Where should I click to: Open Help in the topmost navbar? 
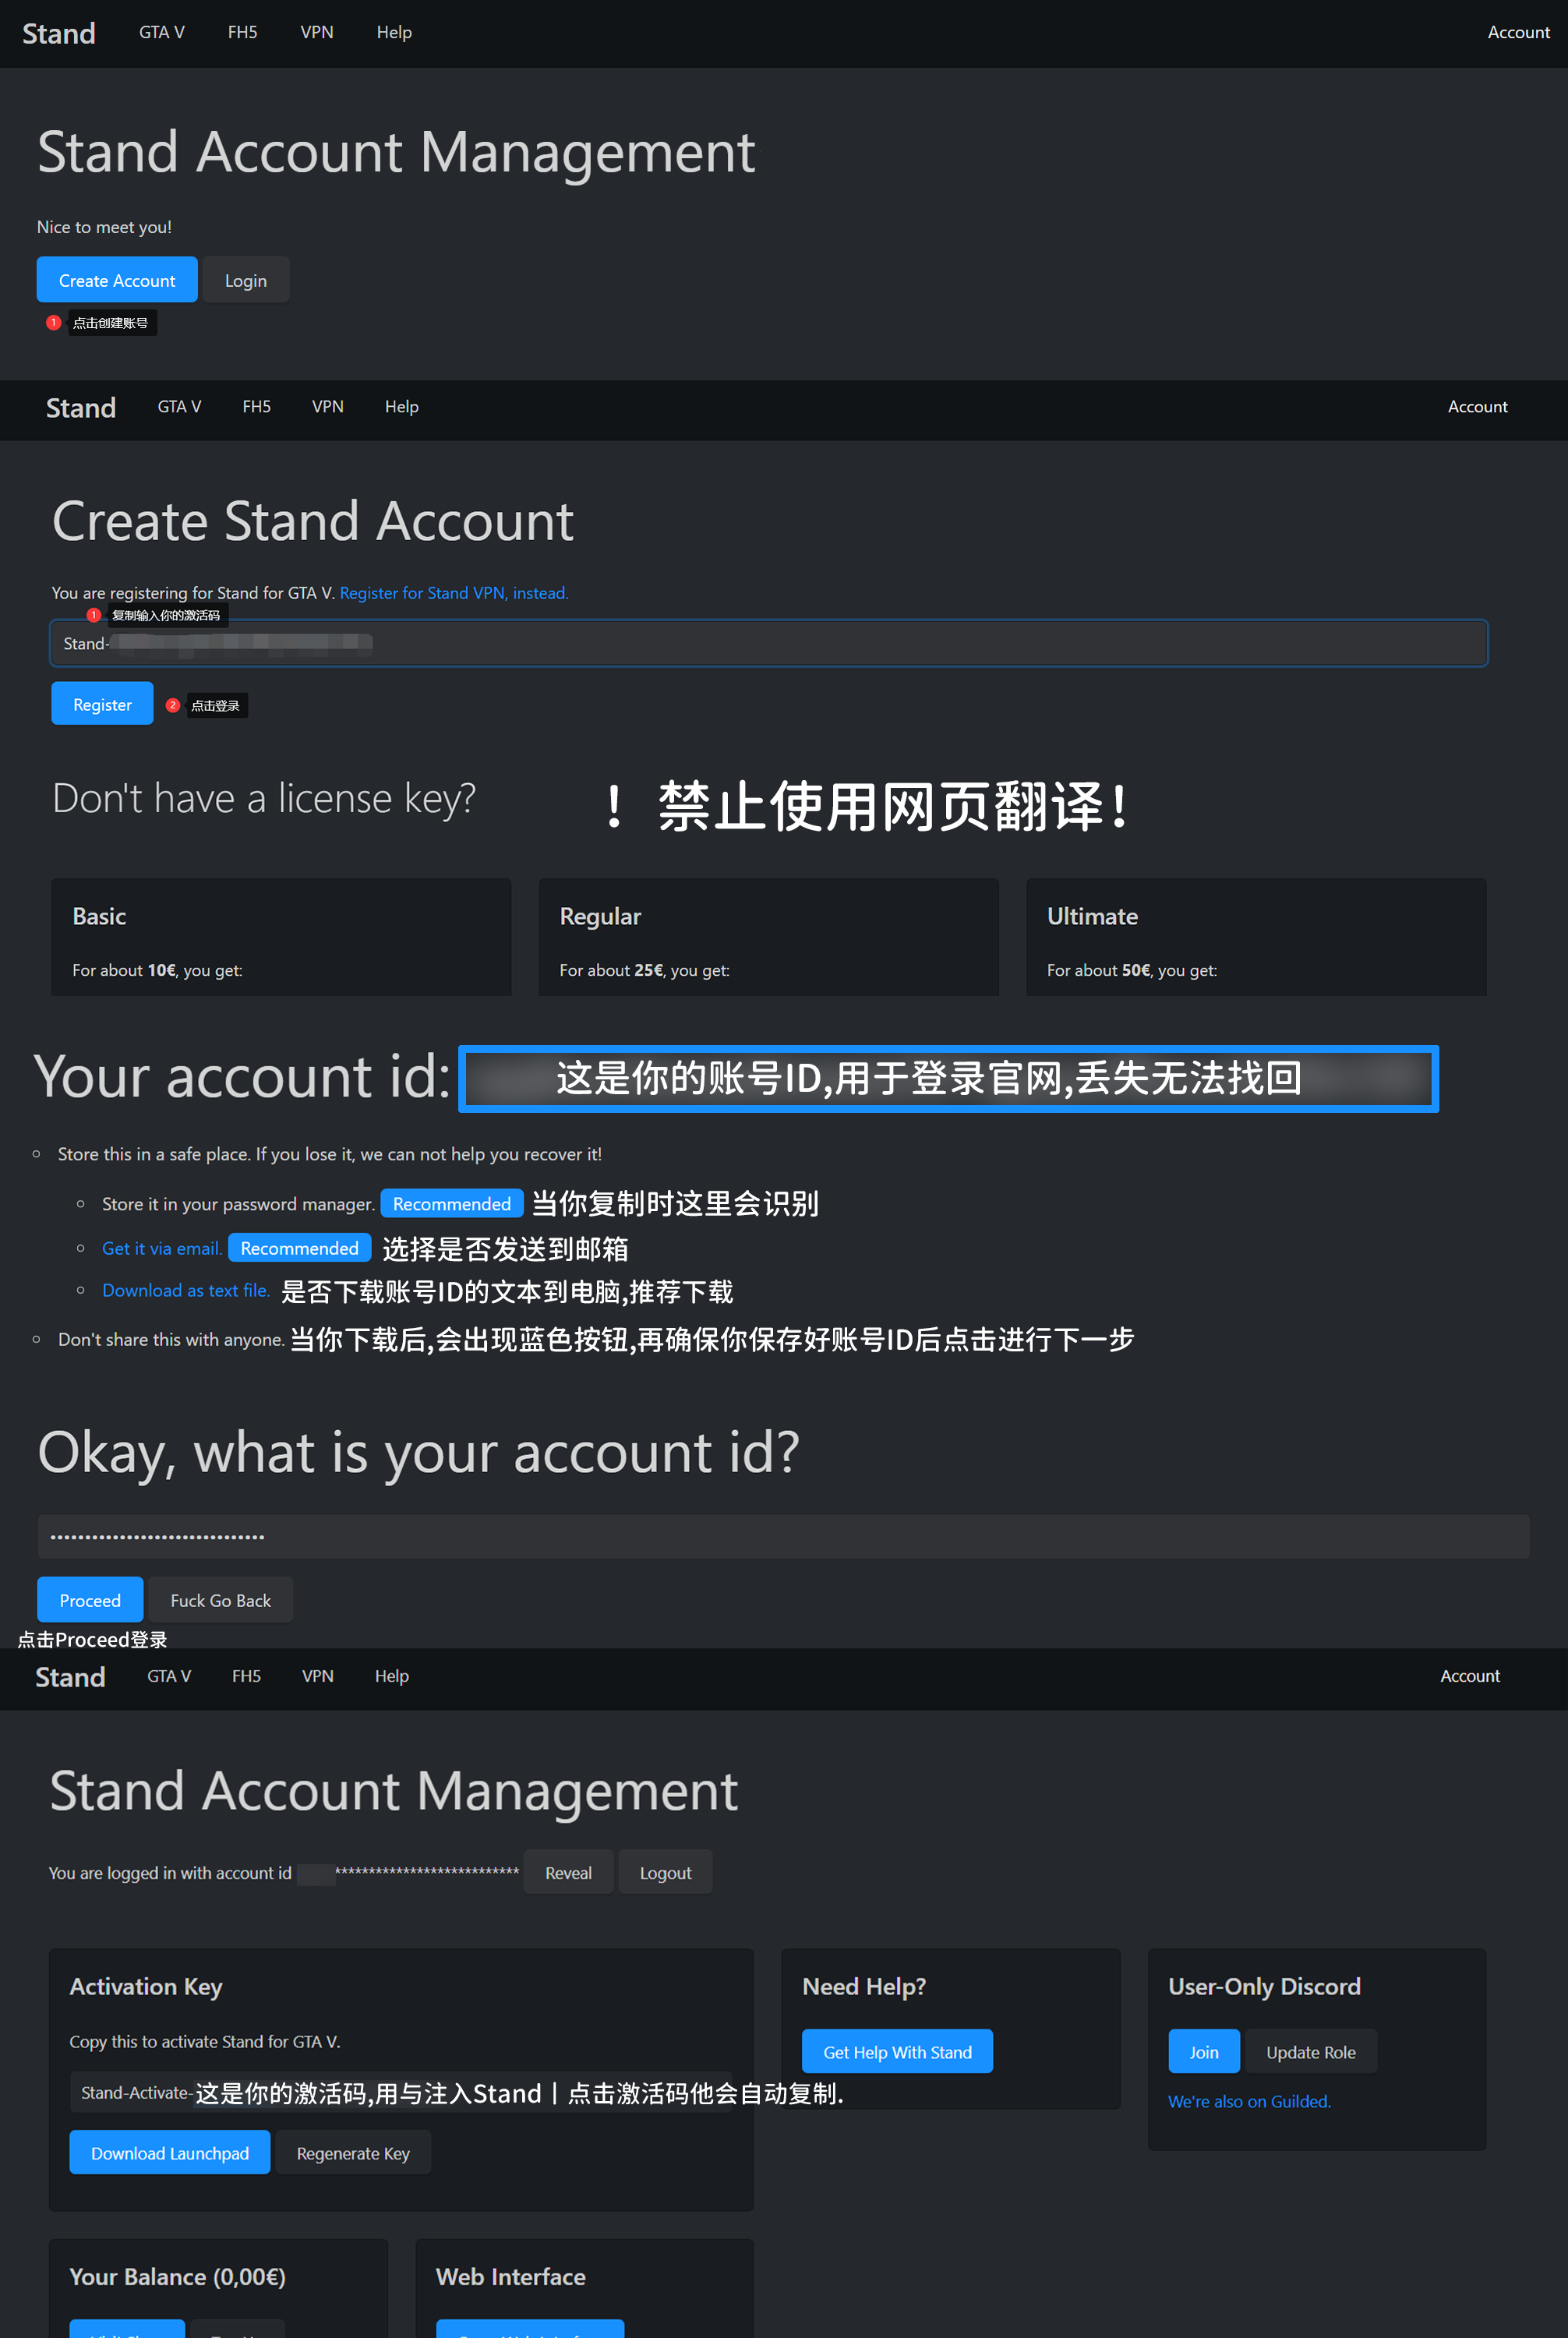pos(394,32)
